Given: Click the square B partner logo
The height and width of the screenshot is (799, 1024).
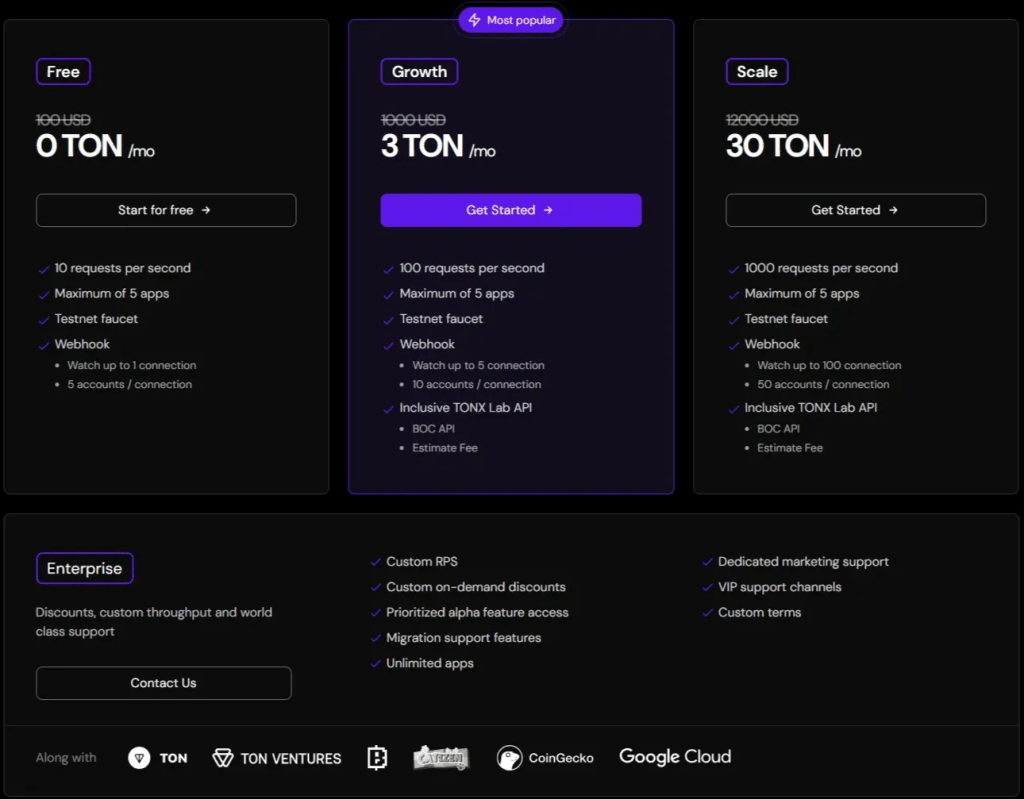Looking at the screenshot, I should coord(377,758).
